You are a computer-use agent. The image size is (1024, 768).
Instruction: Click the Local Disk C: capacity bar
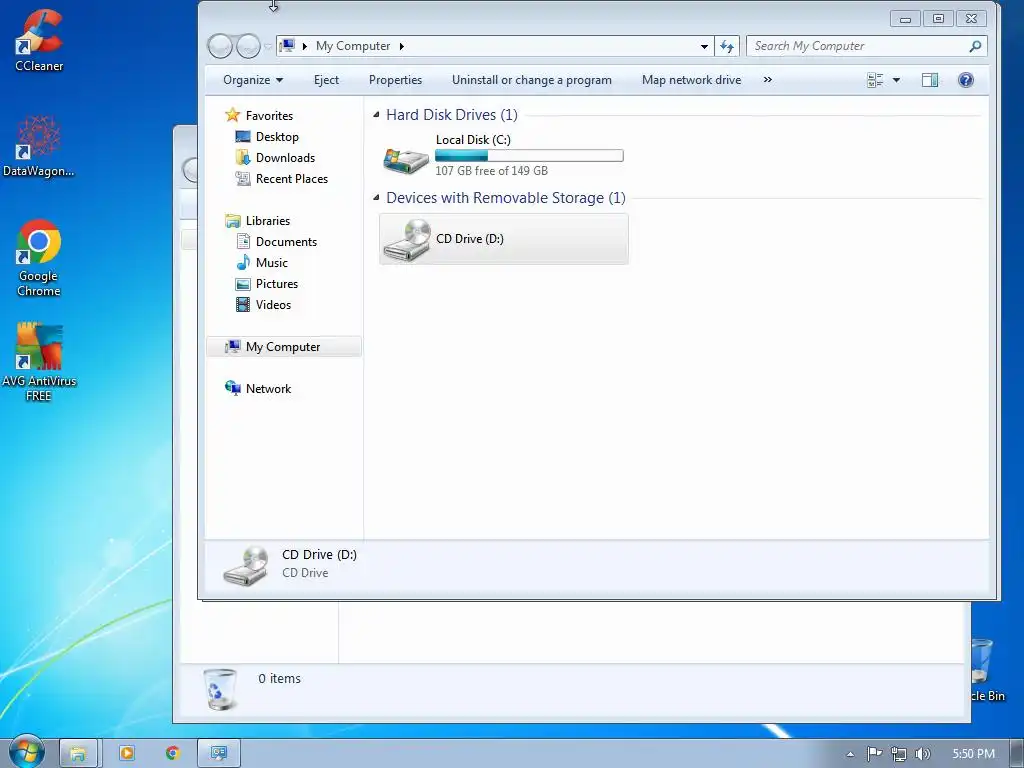coord(529,155)
